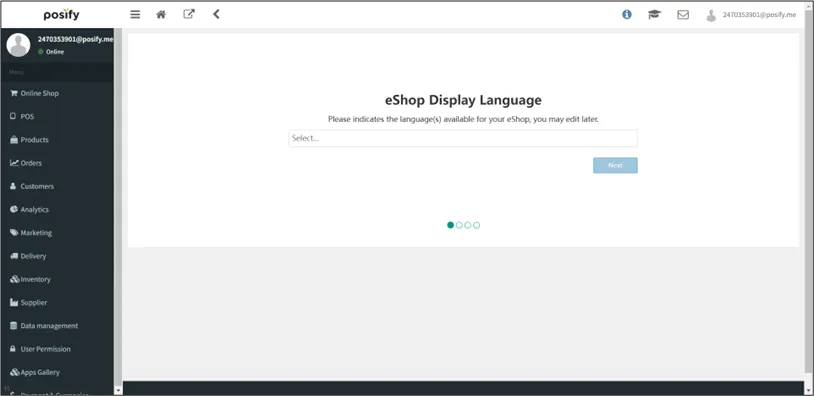Click the sidebar vertical scrollbar track
The height and width of the screenshot is (396, 814).
pyautogui.click(x=118, y=208)
